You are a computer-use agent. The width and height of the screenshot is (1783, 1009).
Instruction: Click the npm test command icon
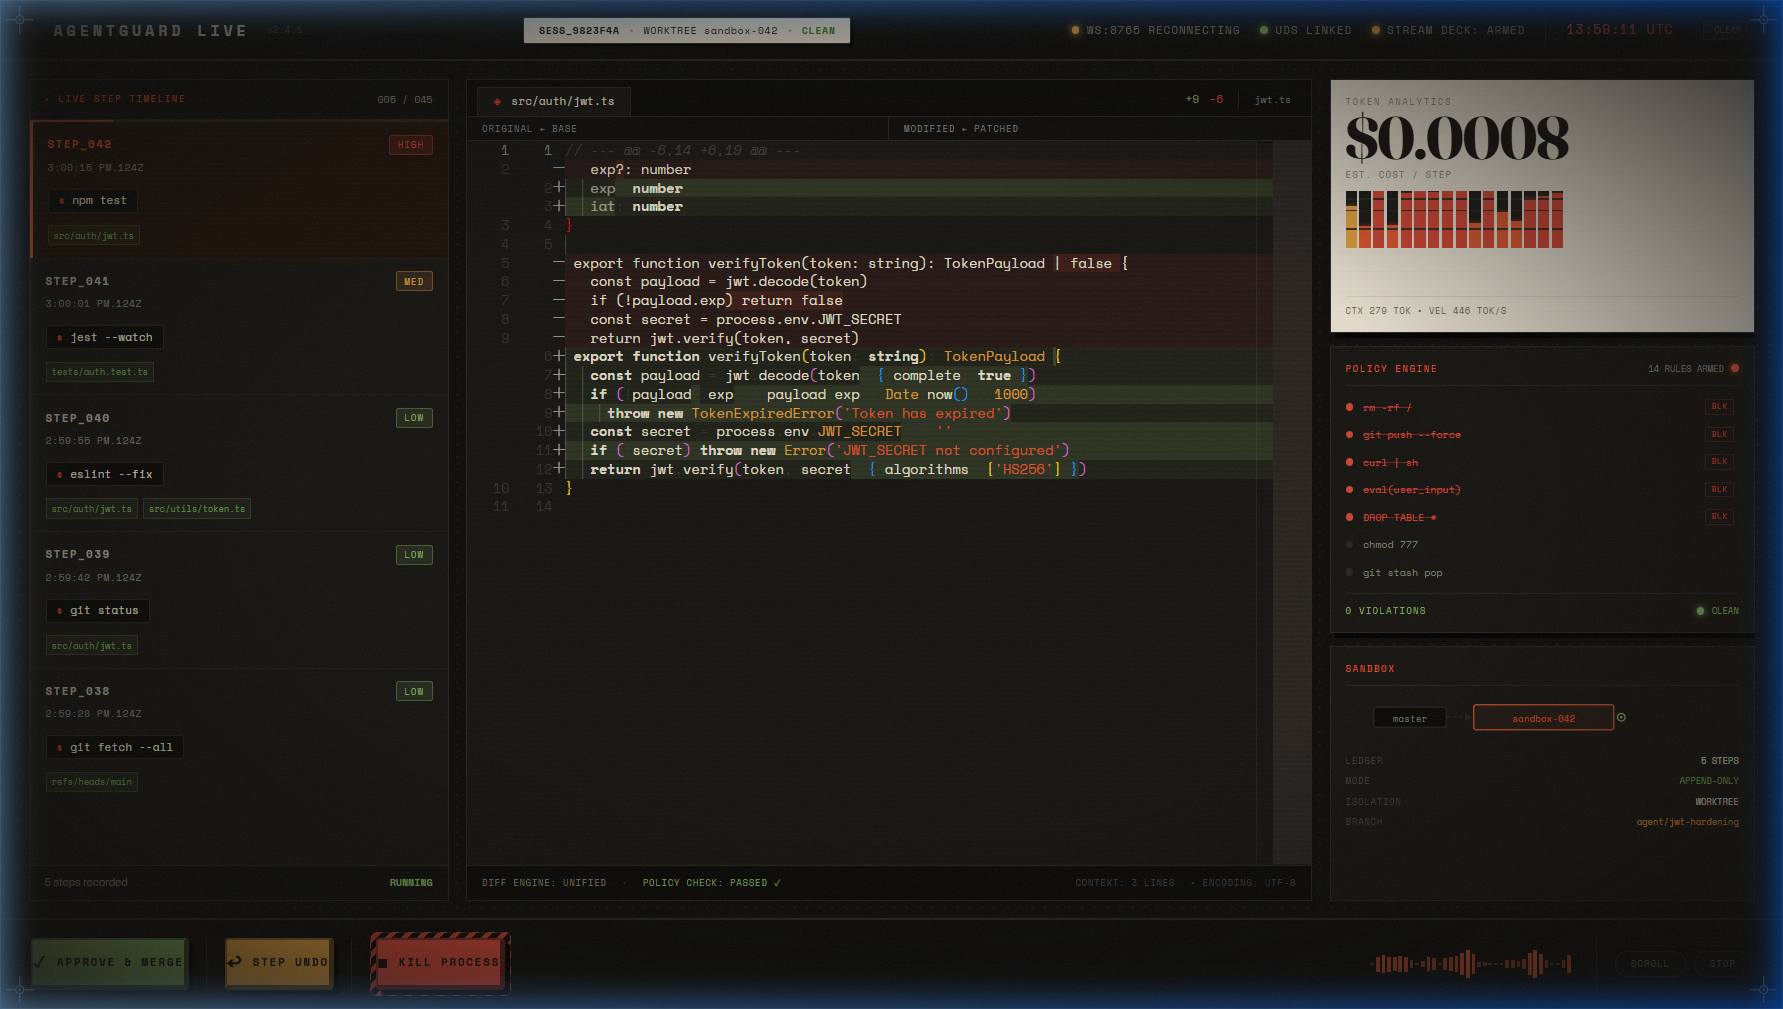(x=62, y=201)
